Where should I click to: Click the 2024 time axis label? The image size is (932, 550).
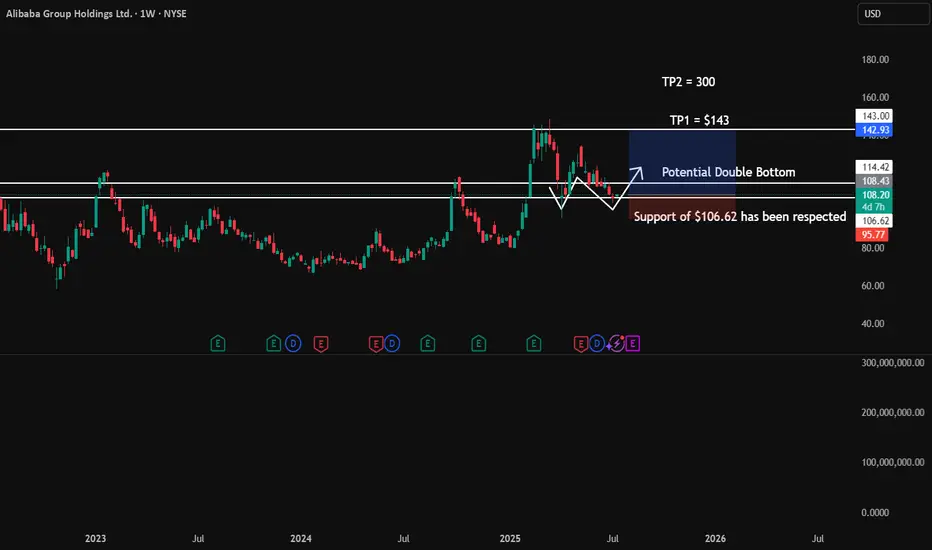pyautogui.click(x=301, y=539)
